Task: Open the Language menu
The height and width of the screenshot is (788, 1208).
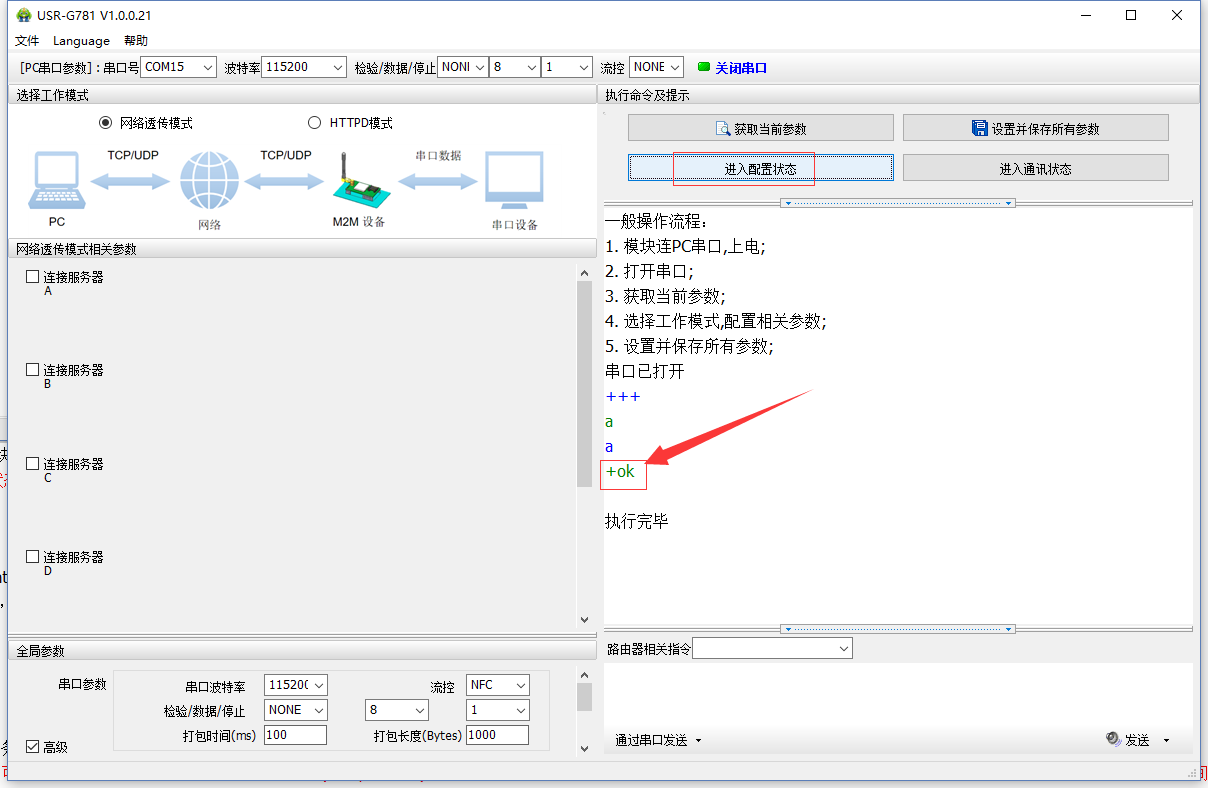Action: (x=81, y=41)
